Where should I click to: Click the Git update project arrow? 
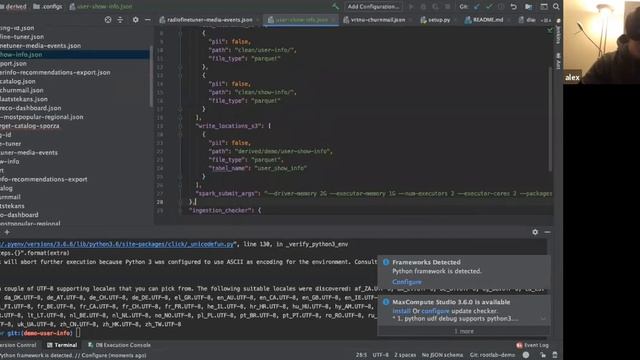click(x=477, y=7)
